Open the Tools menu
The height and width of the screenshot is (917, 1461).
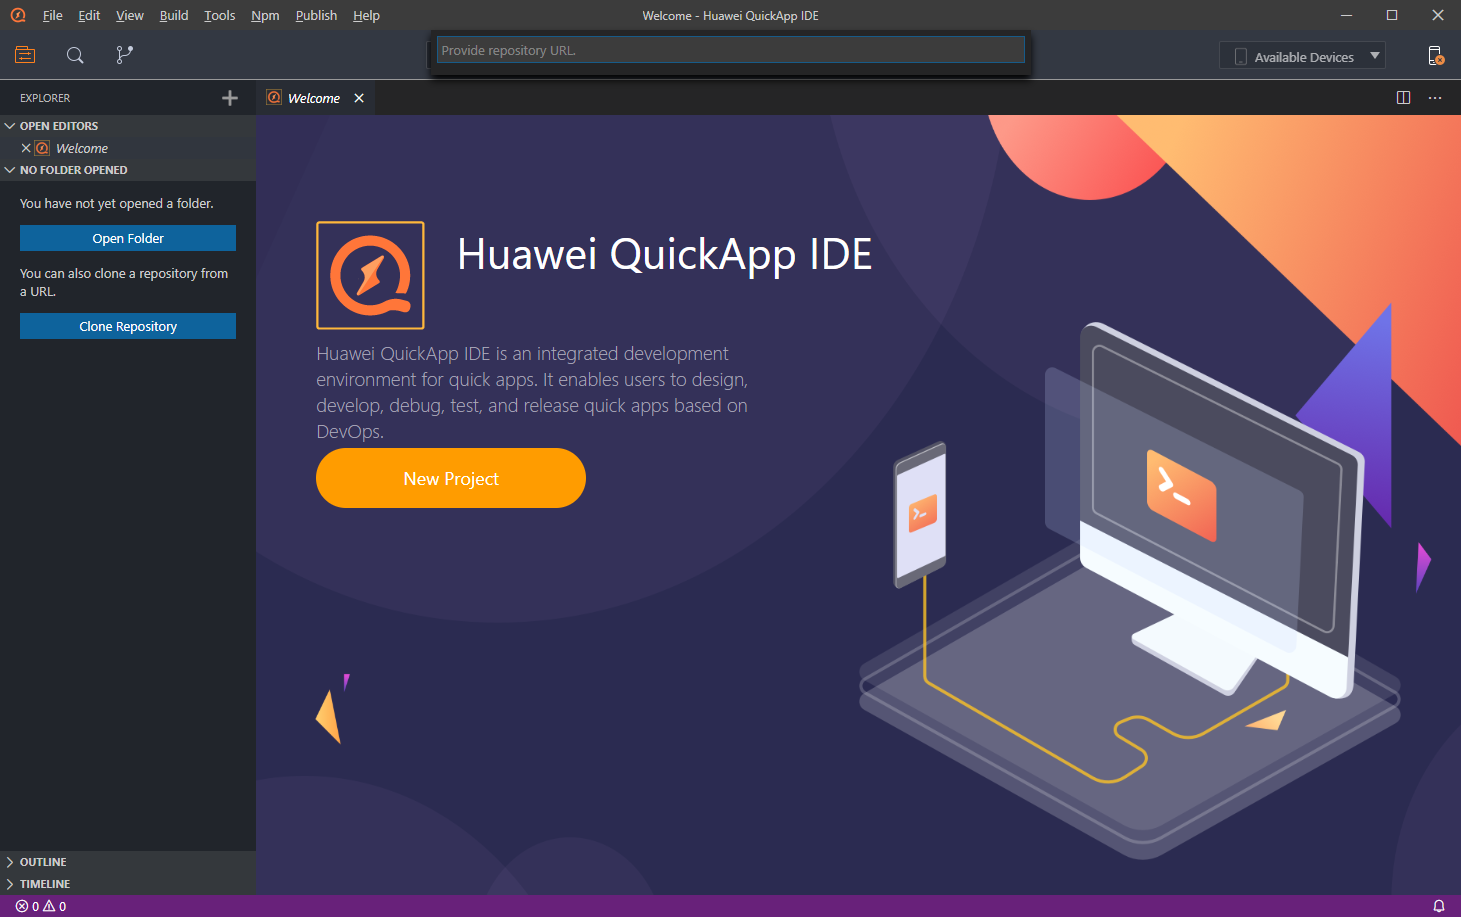click(x=220, y=15)
